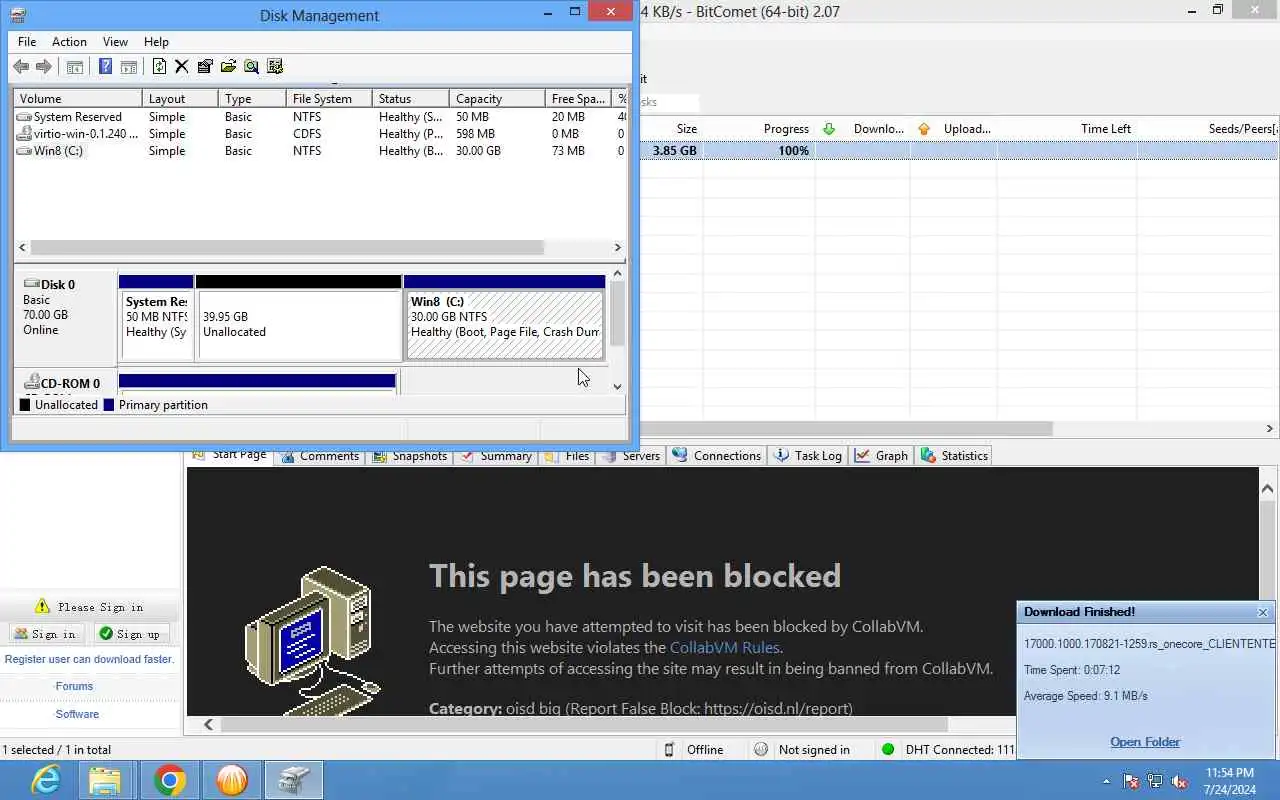Open Google Chrome from the taskbar
1280x800 pixels.
169,780
